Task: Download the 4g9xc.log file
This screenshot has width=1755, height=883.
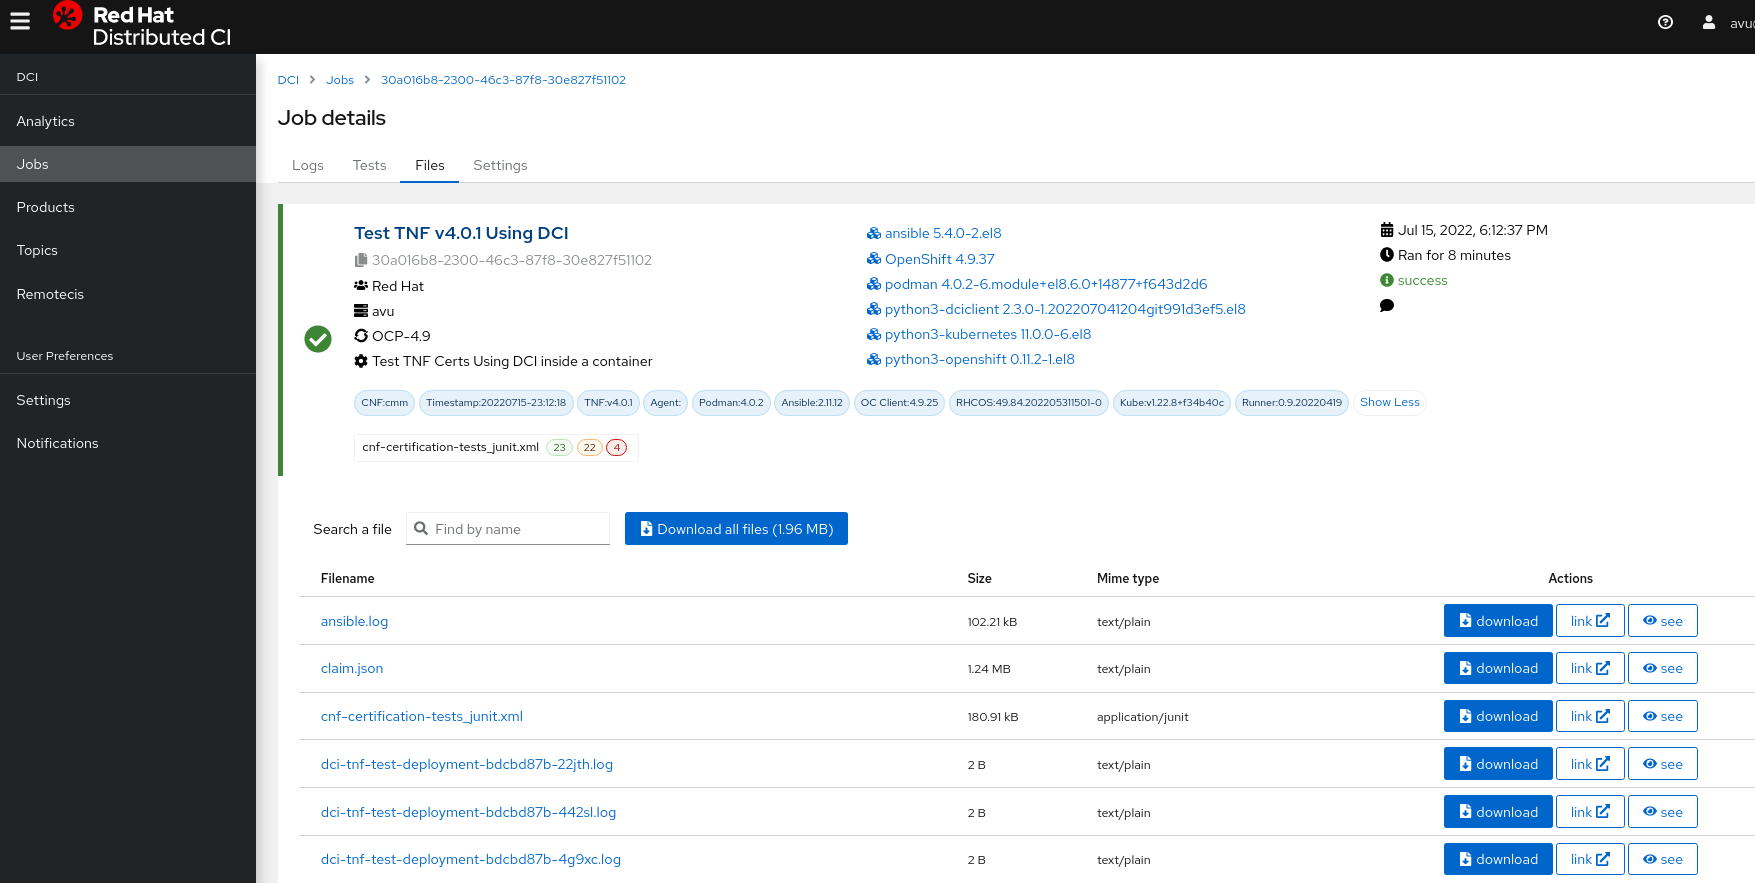Action: point(1498,859)
